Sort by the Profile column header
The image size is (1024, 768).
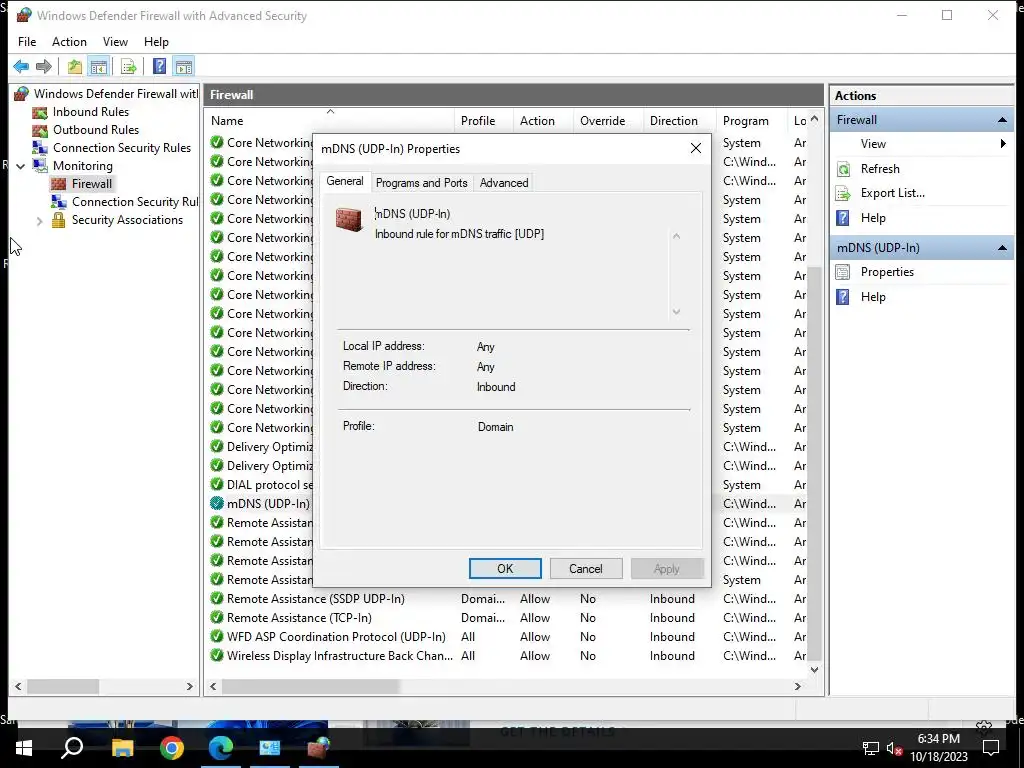click(x=483, y=121)
